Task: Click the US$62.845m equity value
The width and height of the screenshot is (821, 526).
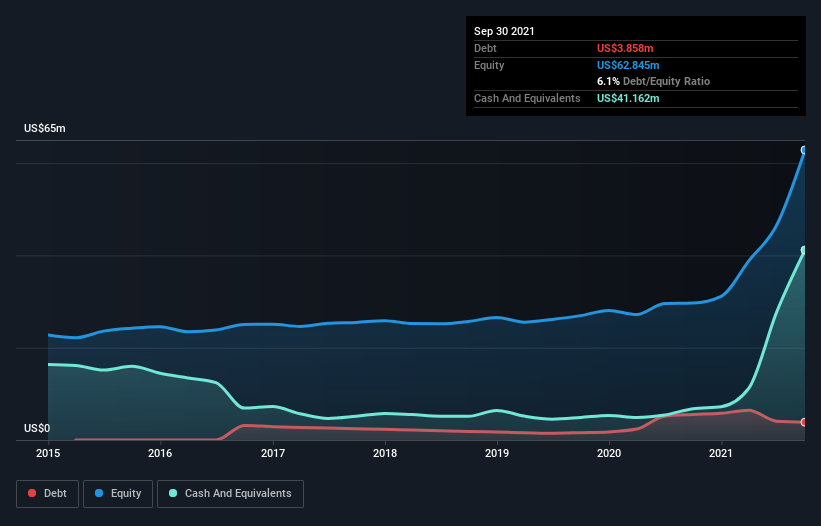Action: [x=628, y=65]
